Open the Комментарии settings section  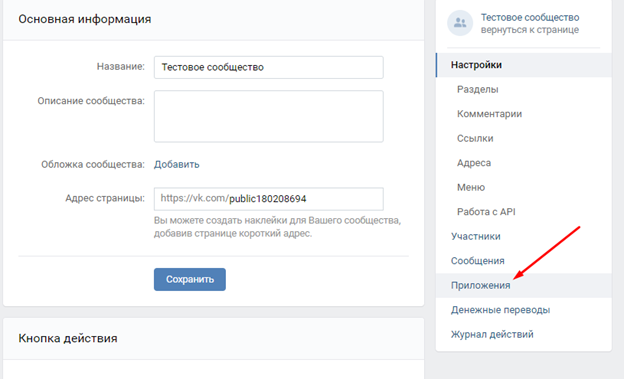click(x=524, y=114)
